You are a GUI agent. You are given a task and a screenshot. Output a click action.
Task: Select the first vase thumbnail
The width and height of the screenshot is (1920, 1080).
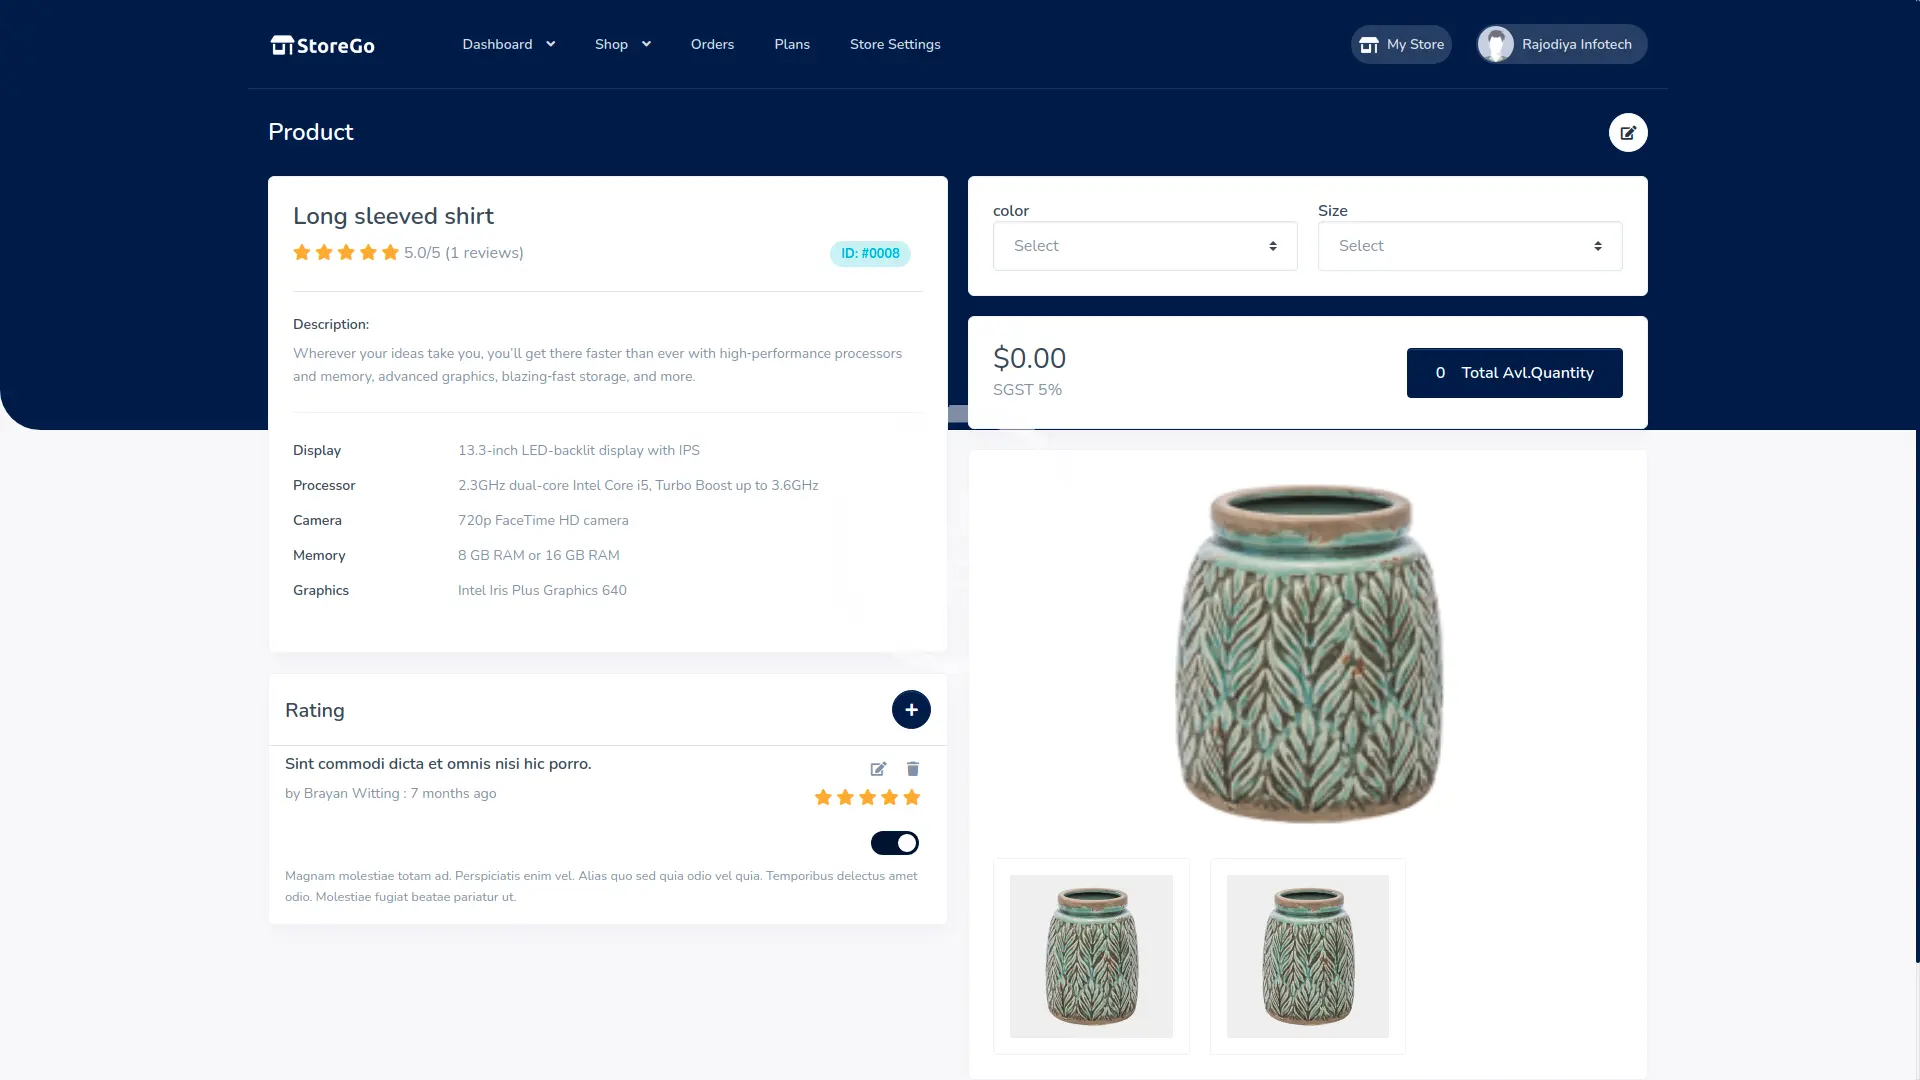1091,956
